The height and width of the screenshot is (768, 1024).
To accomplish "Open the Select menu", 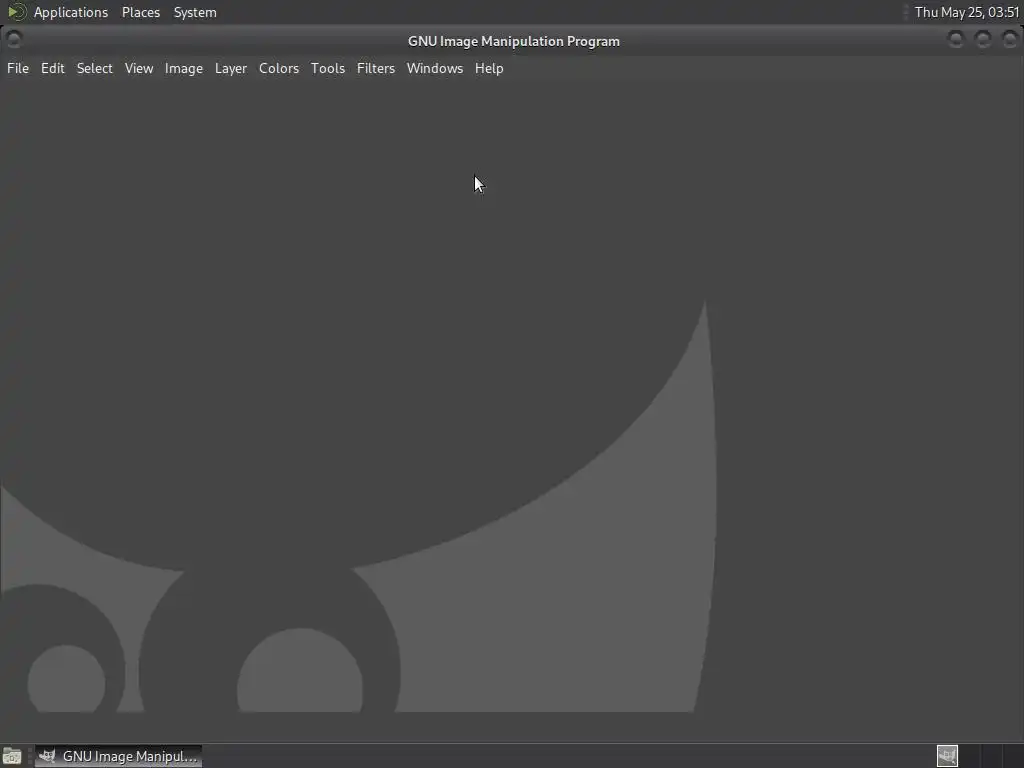I will (x=95, y=69).
